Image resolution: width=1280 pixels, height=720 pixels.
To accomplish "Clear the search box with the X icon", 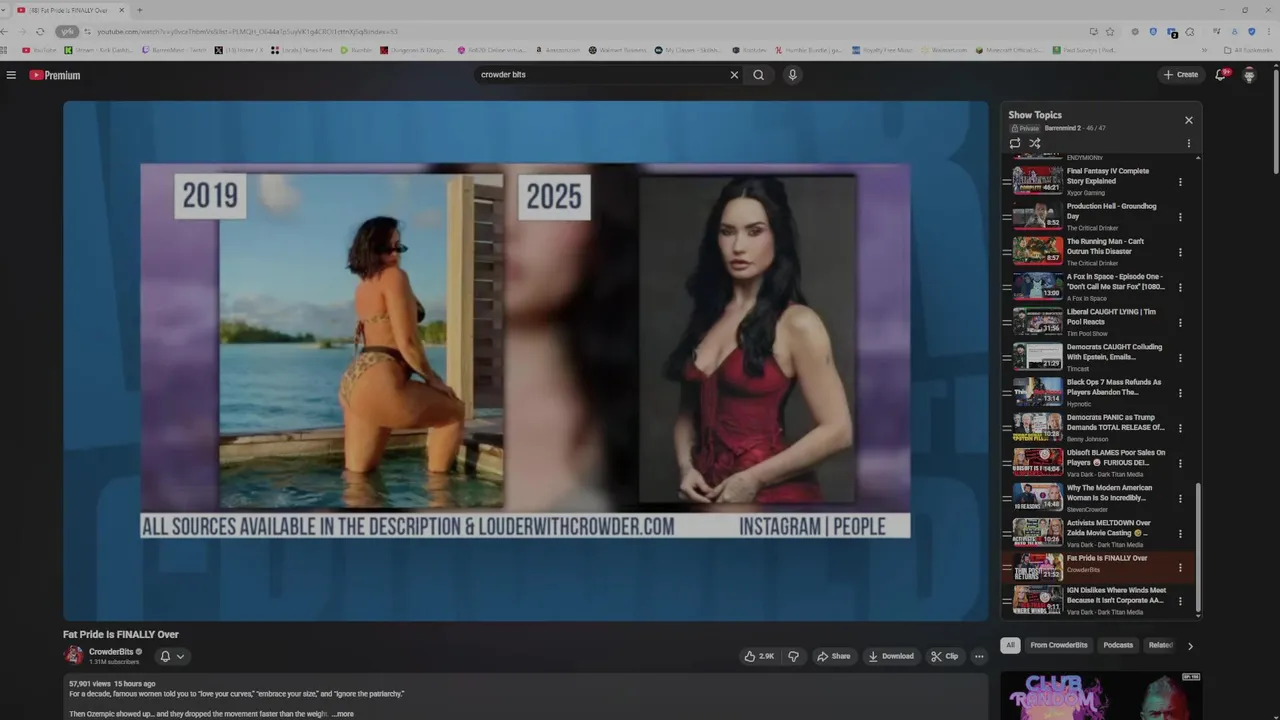I will pyautogui.click(x=734, y=75).
